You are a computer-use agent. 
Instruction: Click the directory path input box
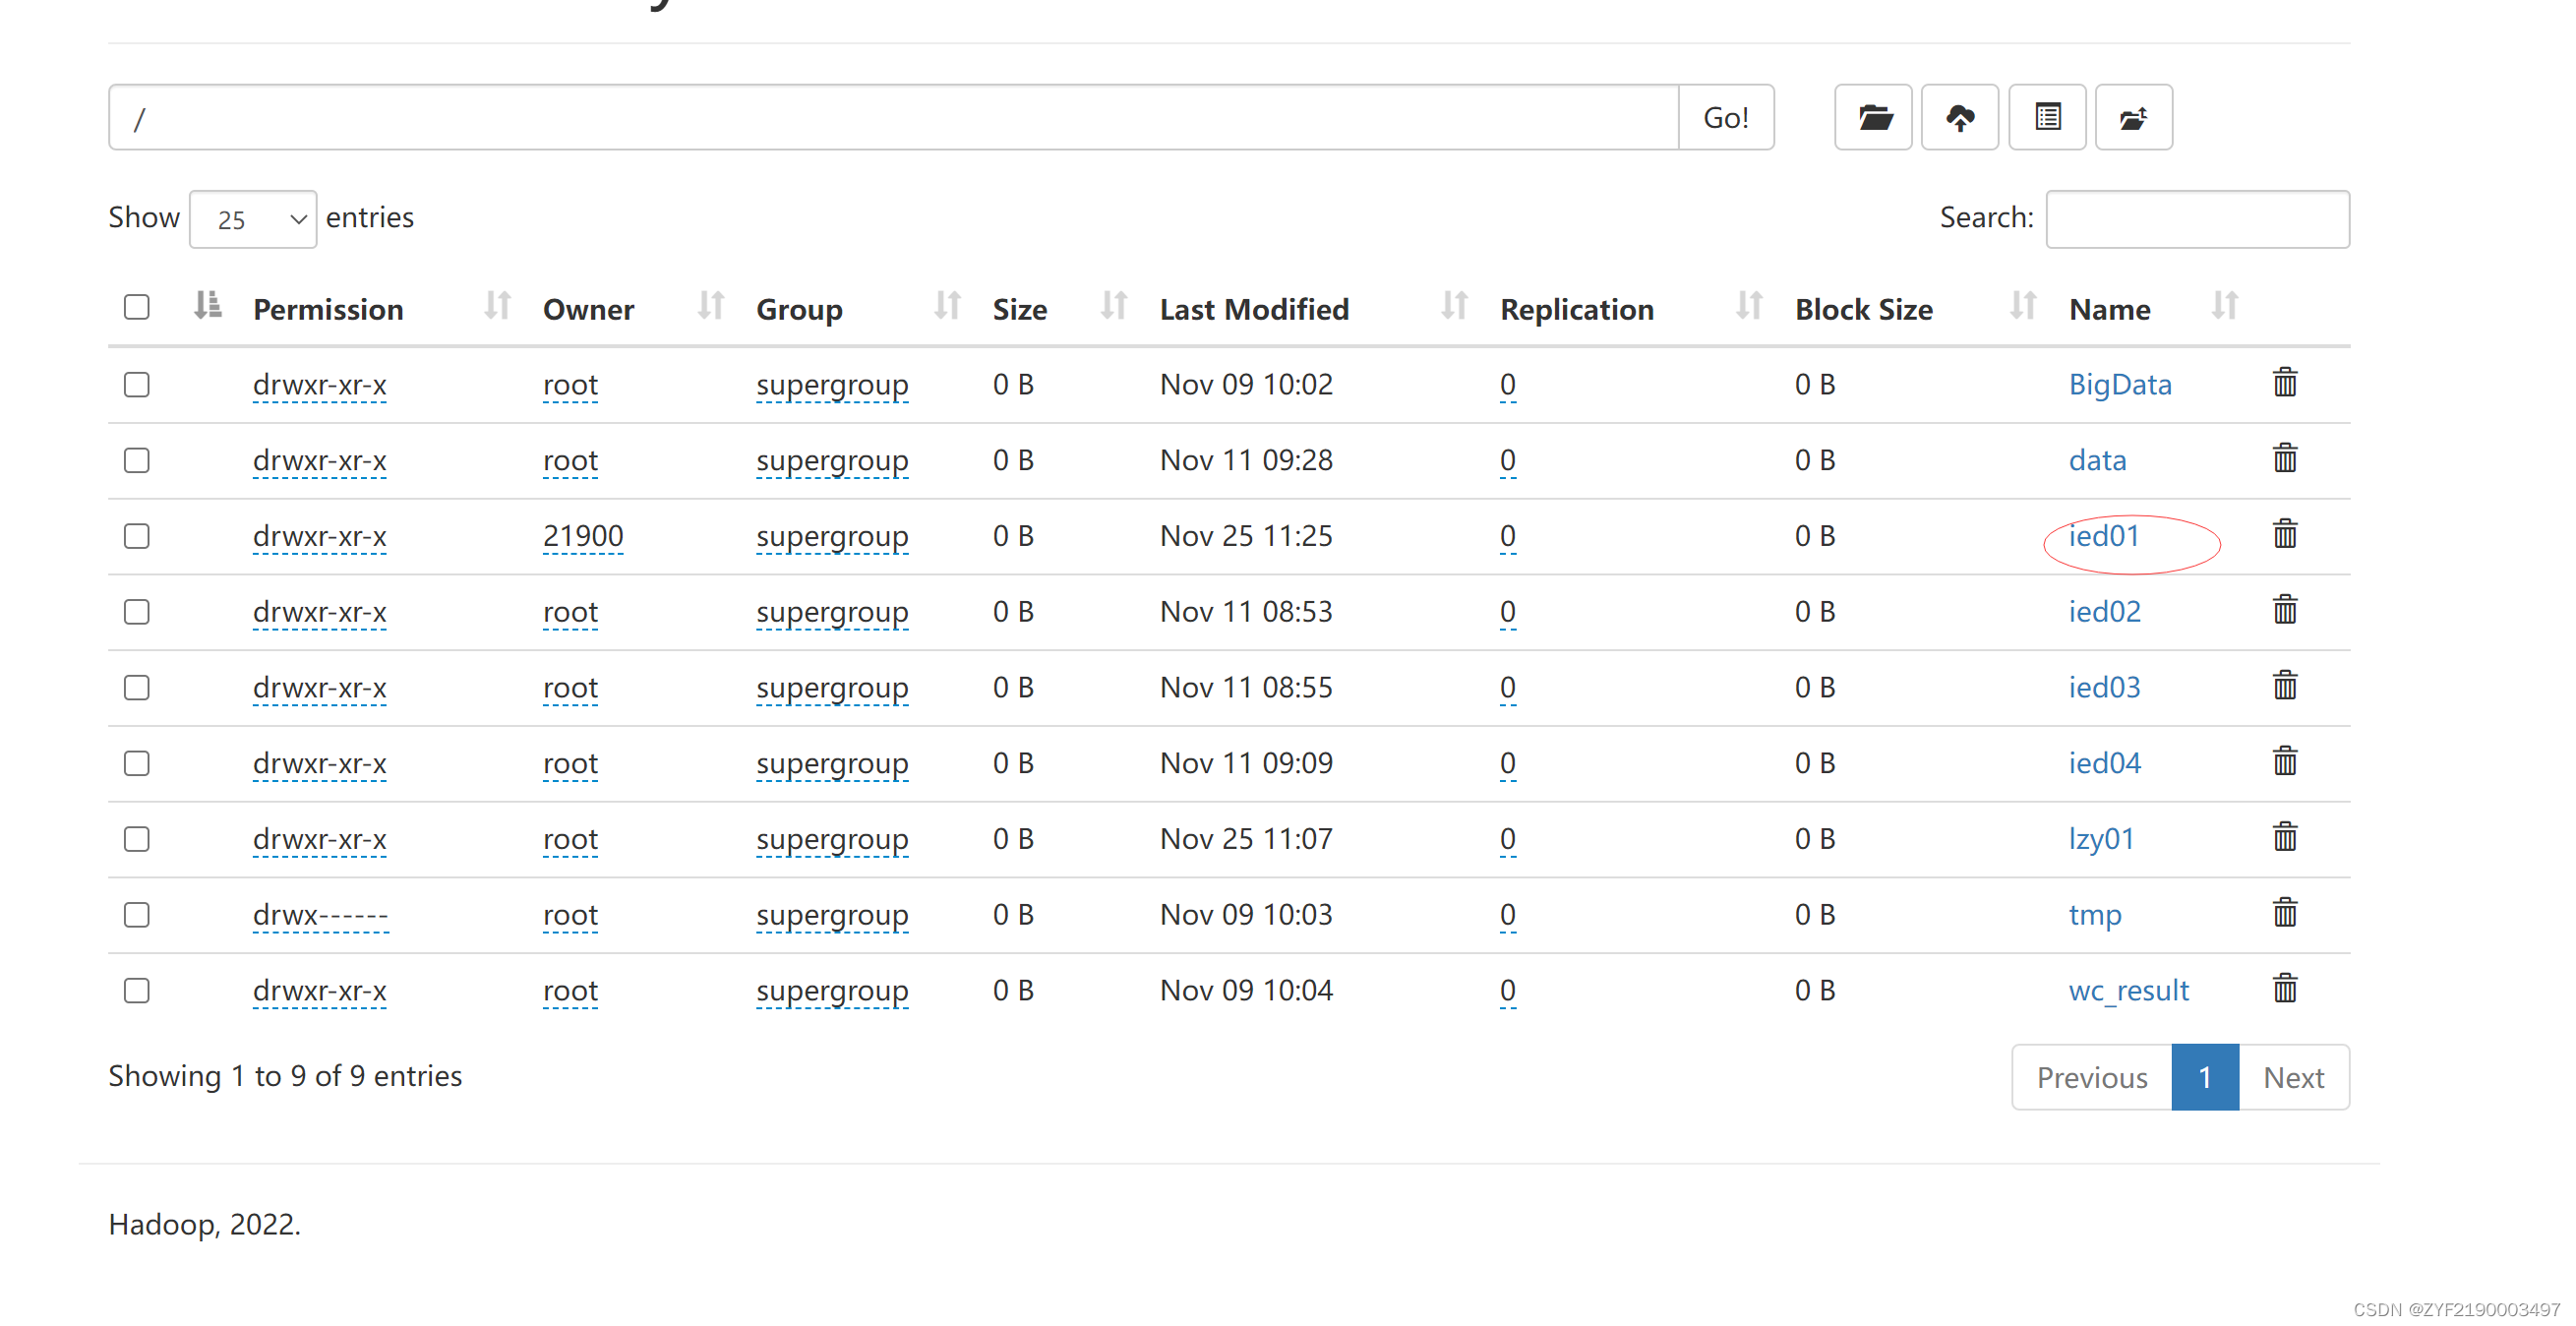(x=892, y=118)
